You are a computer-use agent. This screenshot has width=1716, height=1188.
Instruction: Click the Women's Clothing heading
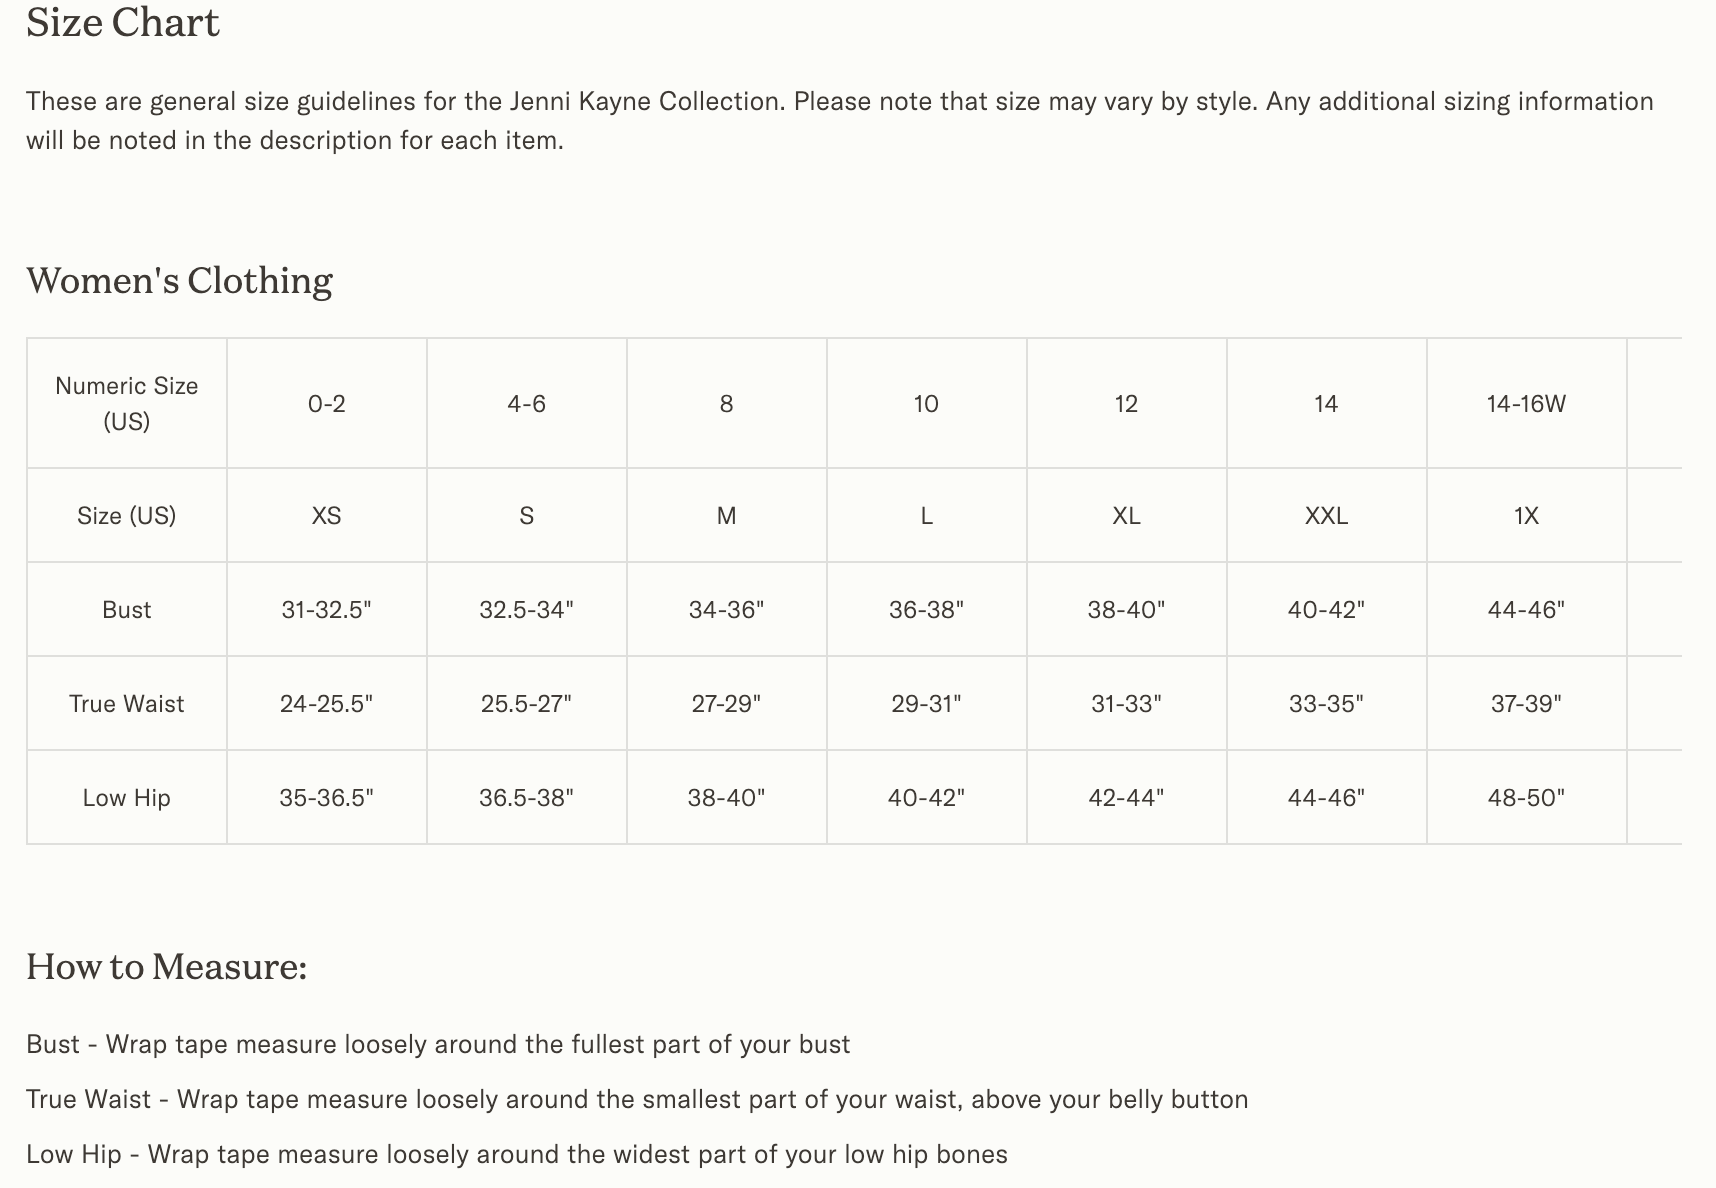(x=179, y=281)
